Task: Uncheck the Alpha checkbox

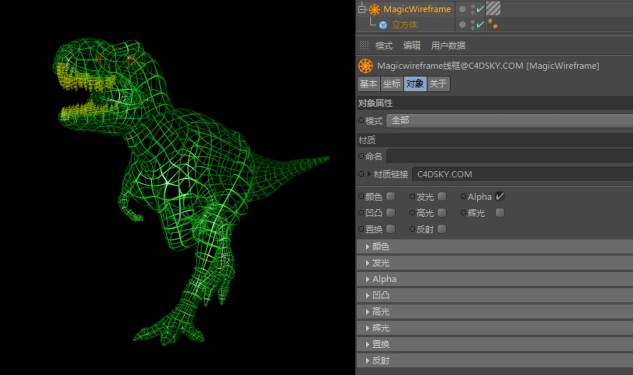Action: pos(500,196)
